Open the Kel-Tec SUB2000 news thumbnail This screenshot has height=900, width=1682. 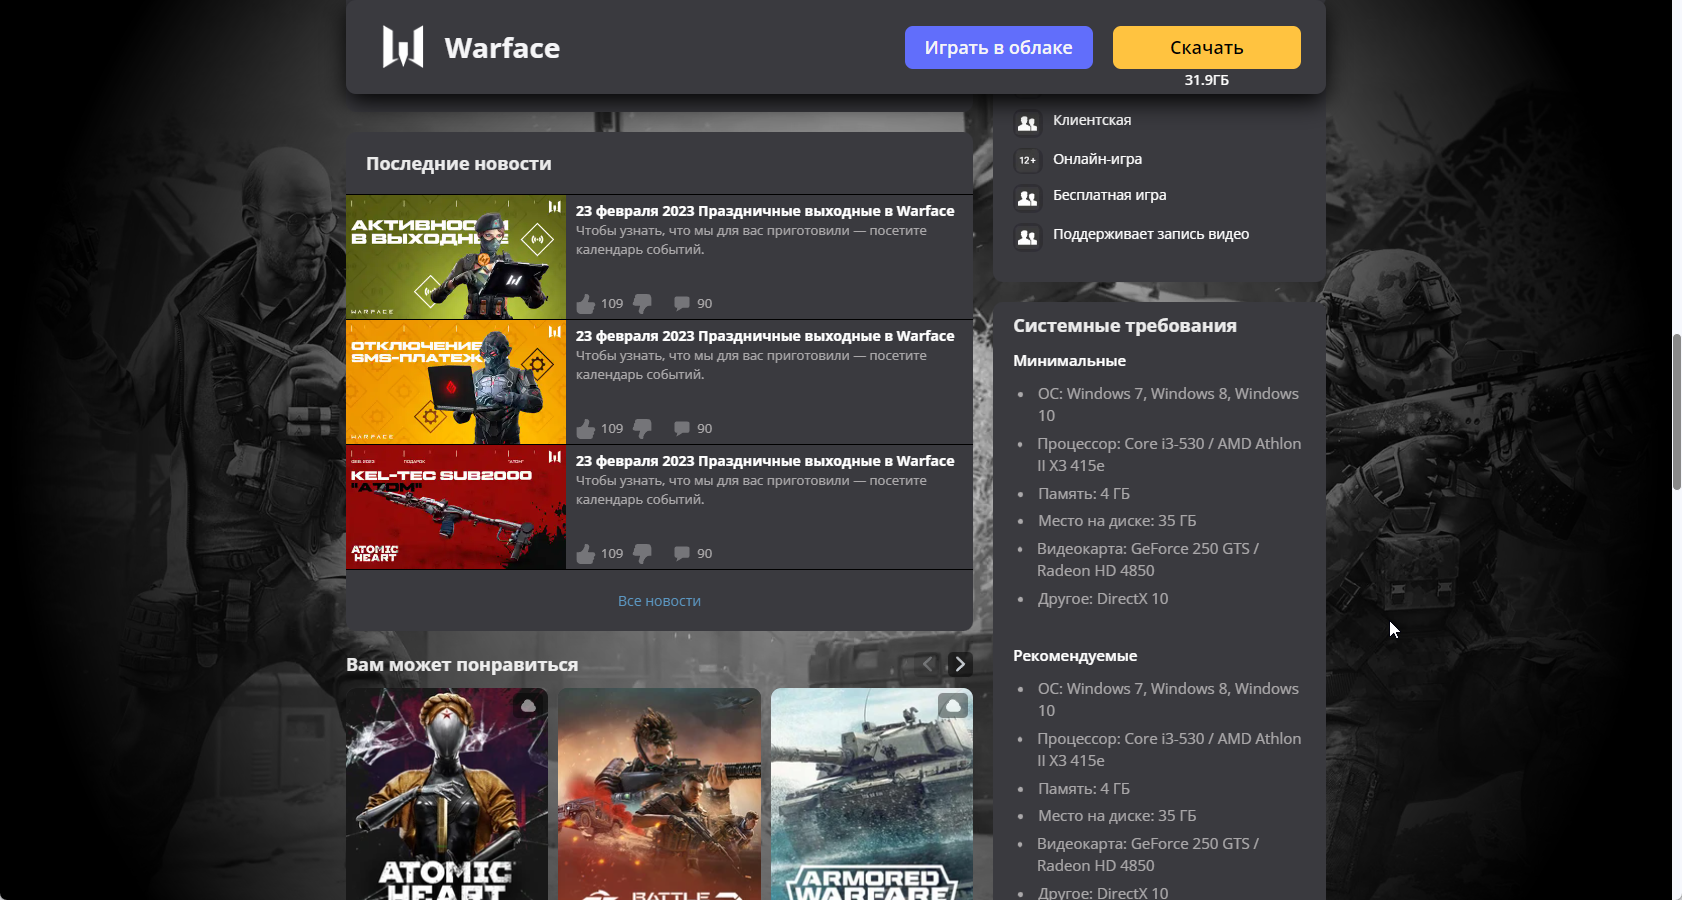[456, 507]
